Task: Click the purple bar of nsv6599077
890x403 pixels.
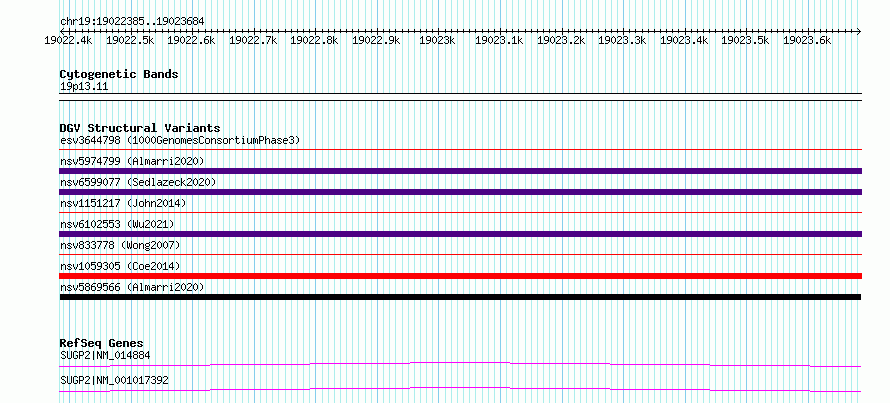Action: click(x=460, y=192)
